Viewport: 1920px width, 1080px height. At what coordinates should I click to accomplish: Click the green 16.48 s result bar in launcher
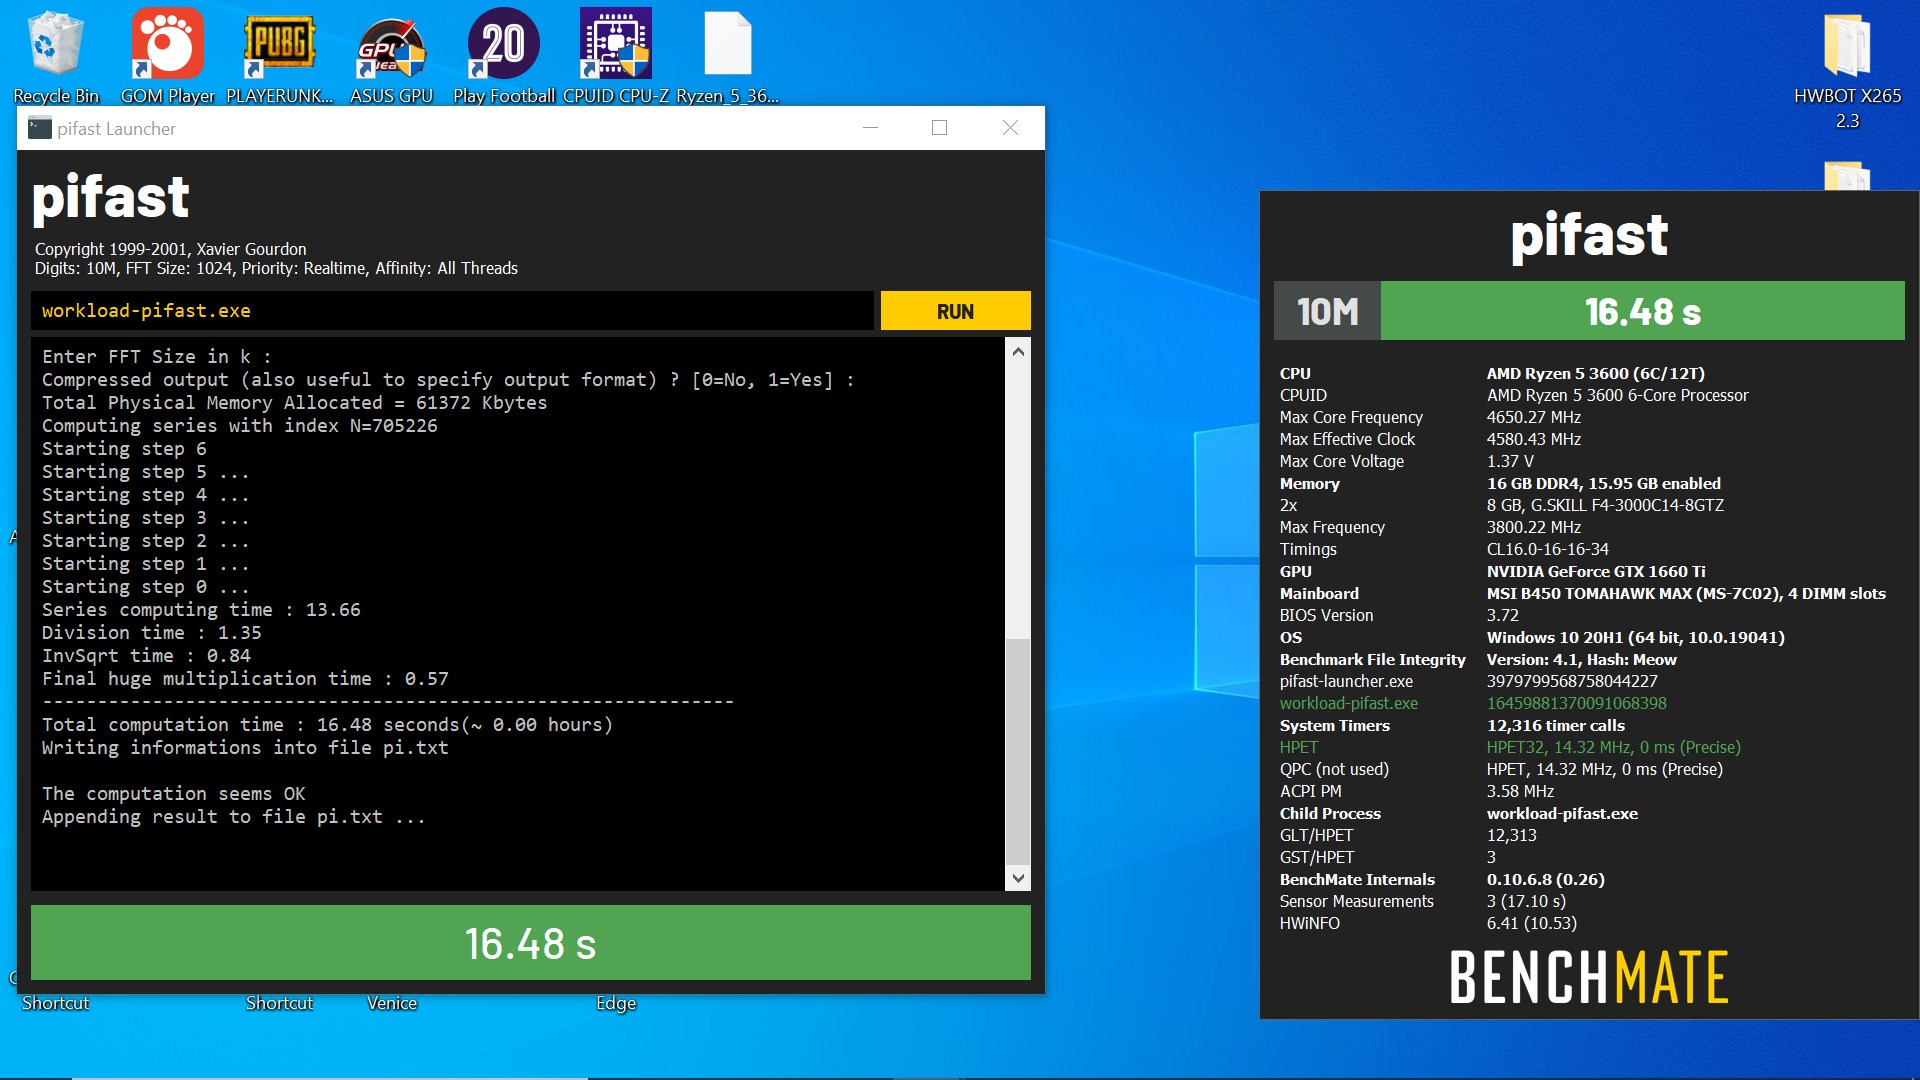531,943
